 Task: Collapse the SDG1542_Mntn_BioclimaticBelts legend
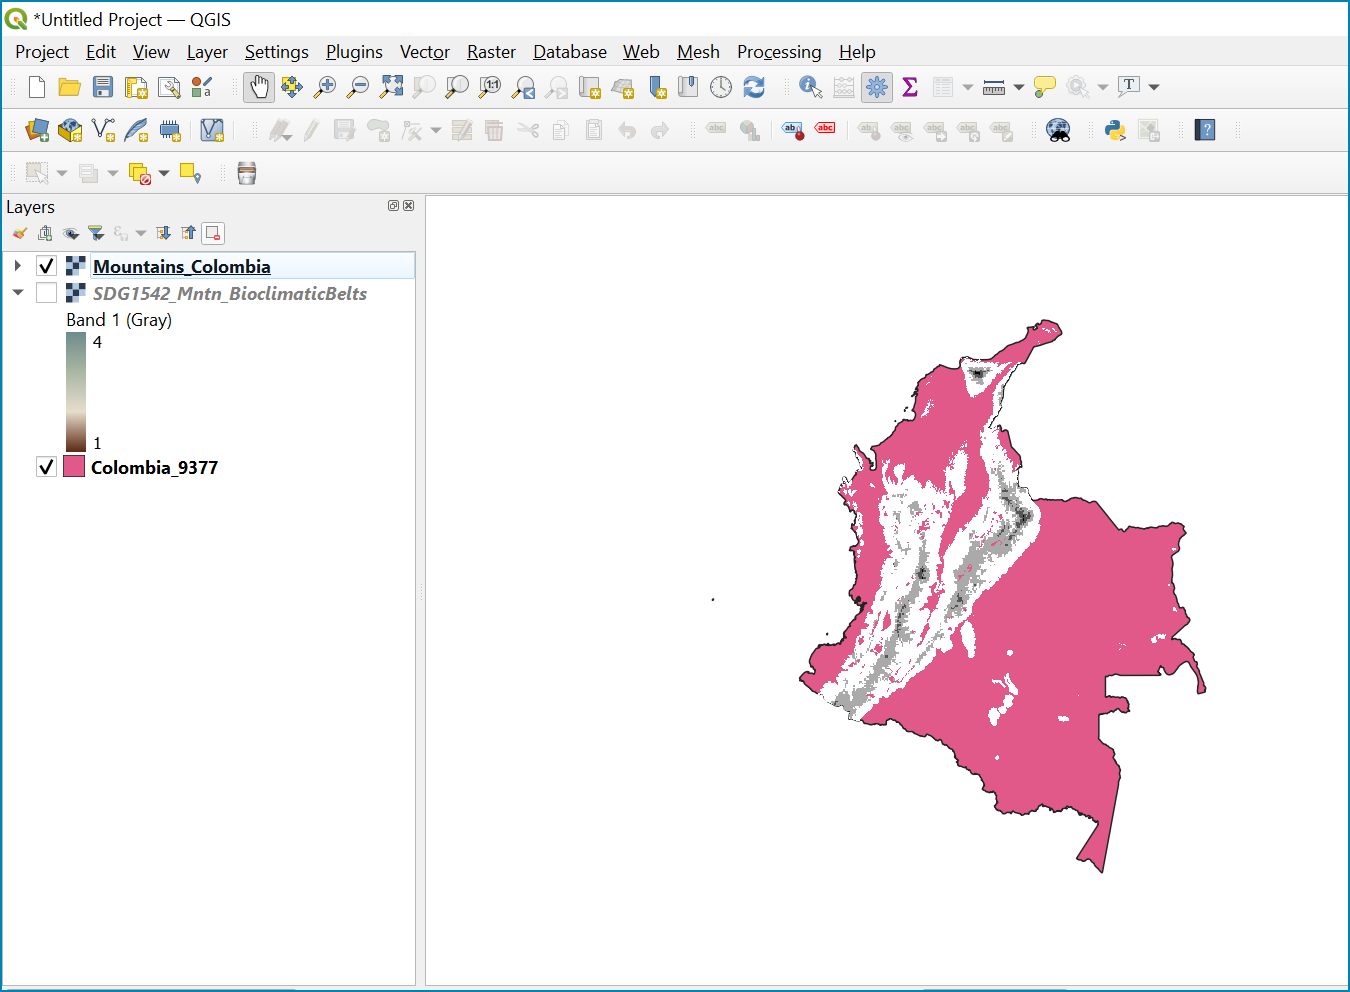pos(17,293)
